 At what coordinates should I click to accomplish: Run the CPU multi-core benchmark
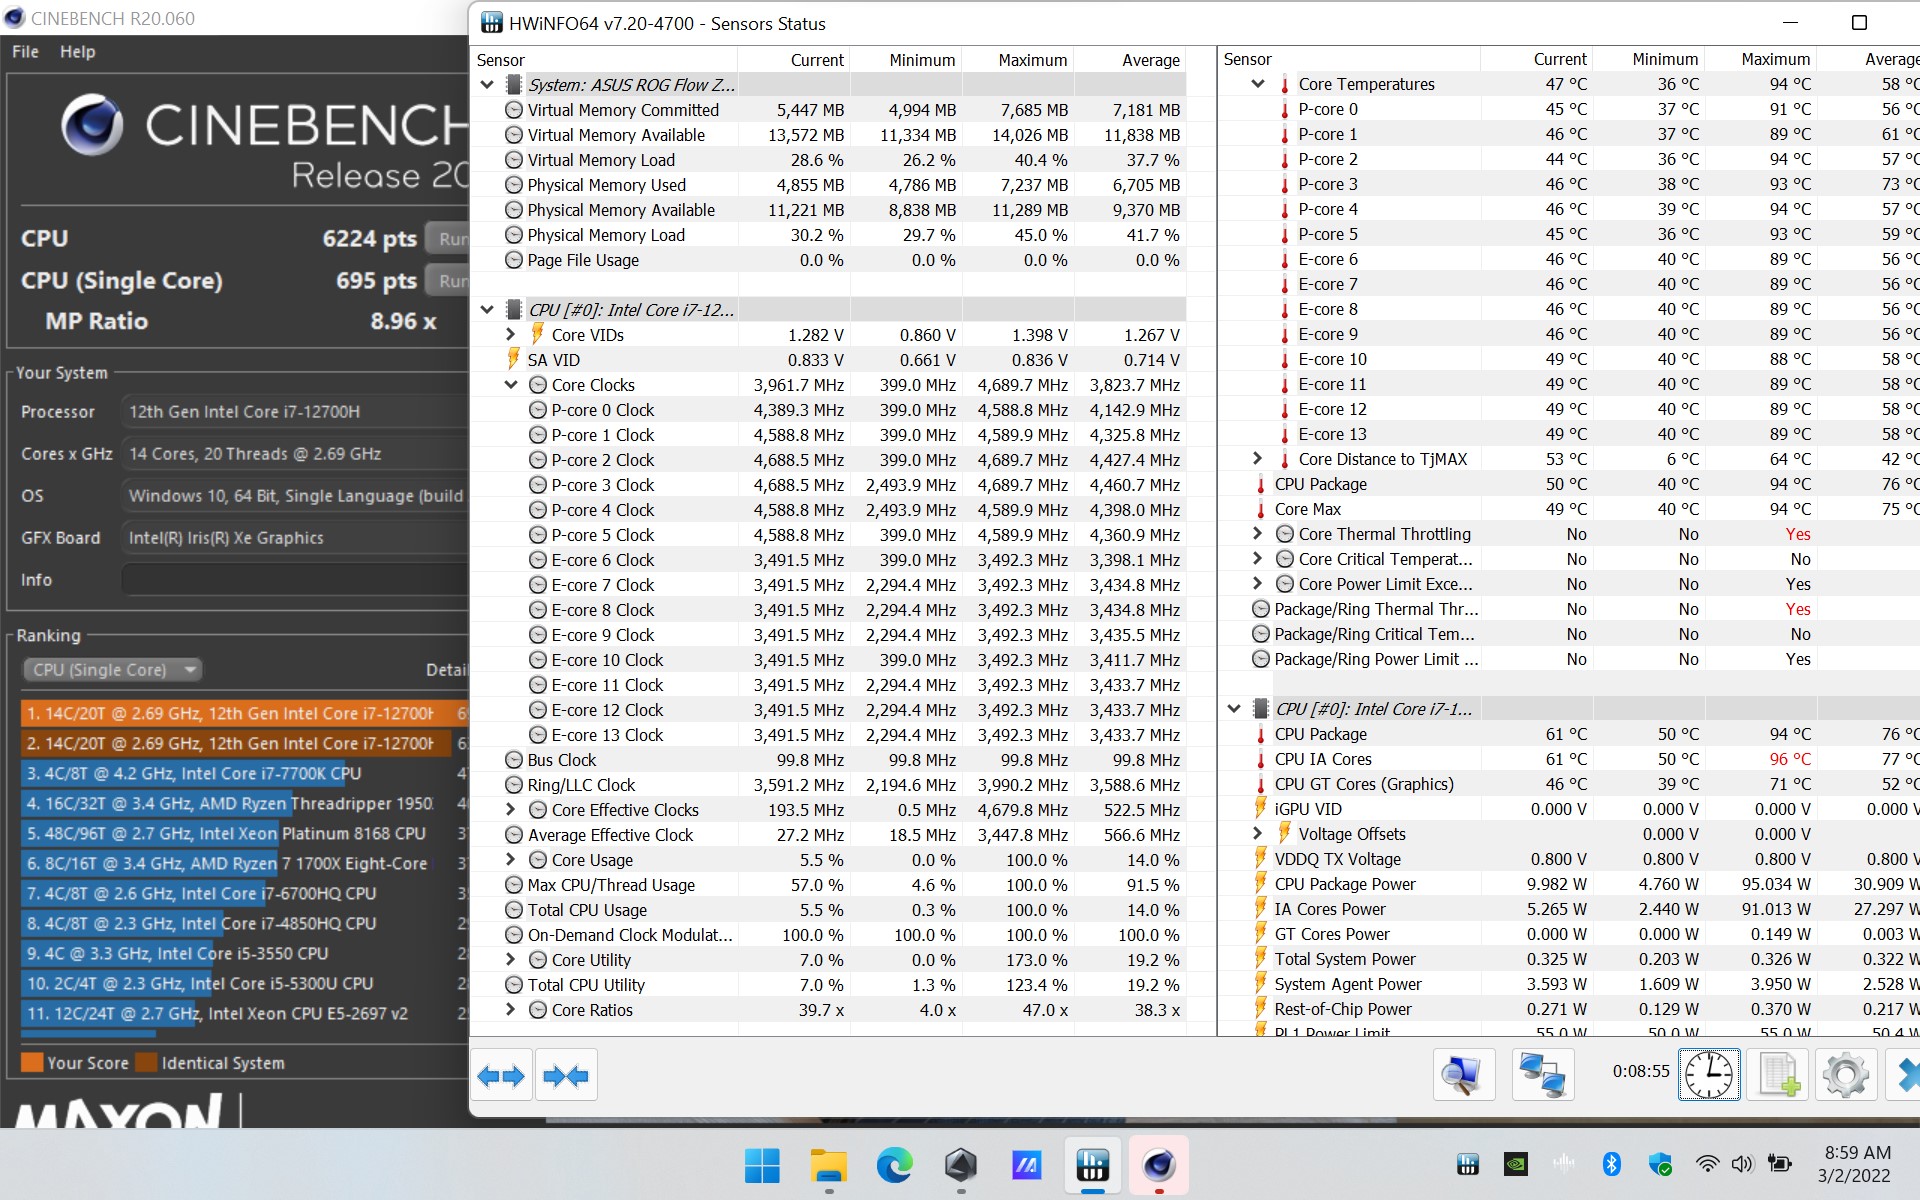click(x=448, y=239)
